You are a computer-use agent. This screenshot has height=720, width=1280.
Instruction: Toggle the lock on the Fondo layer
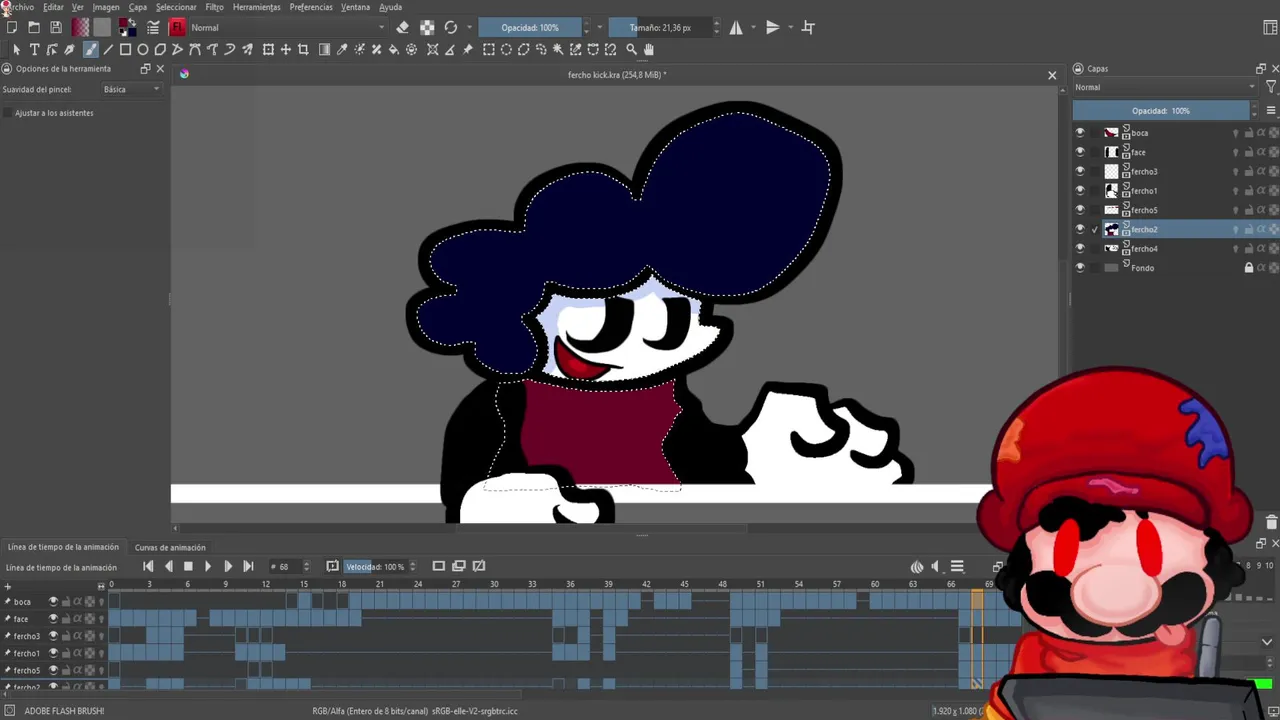tap(1248, 267)
